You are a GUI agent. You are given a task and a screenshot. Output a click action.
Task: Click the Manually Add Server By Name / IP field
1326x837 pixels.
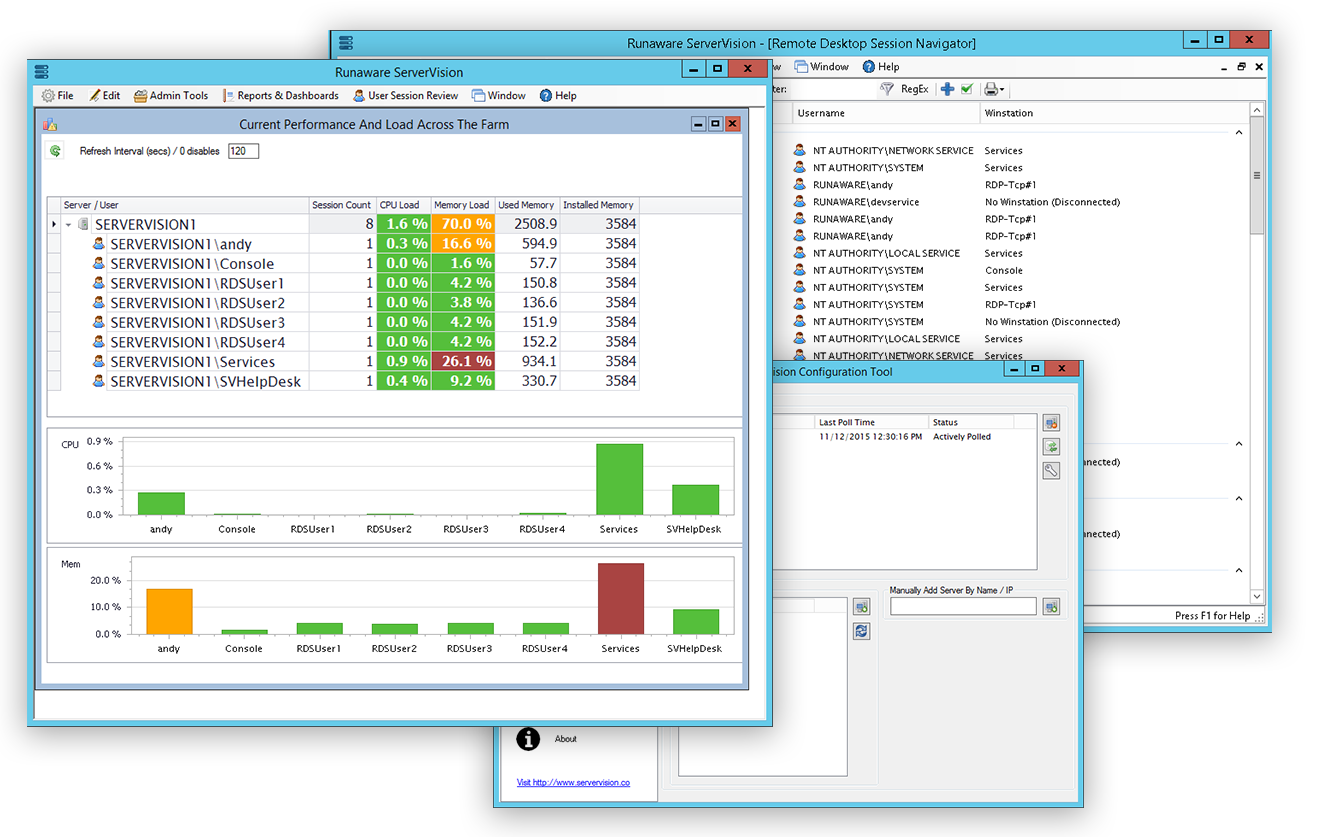coord(965,606)
